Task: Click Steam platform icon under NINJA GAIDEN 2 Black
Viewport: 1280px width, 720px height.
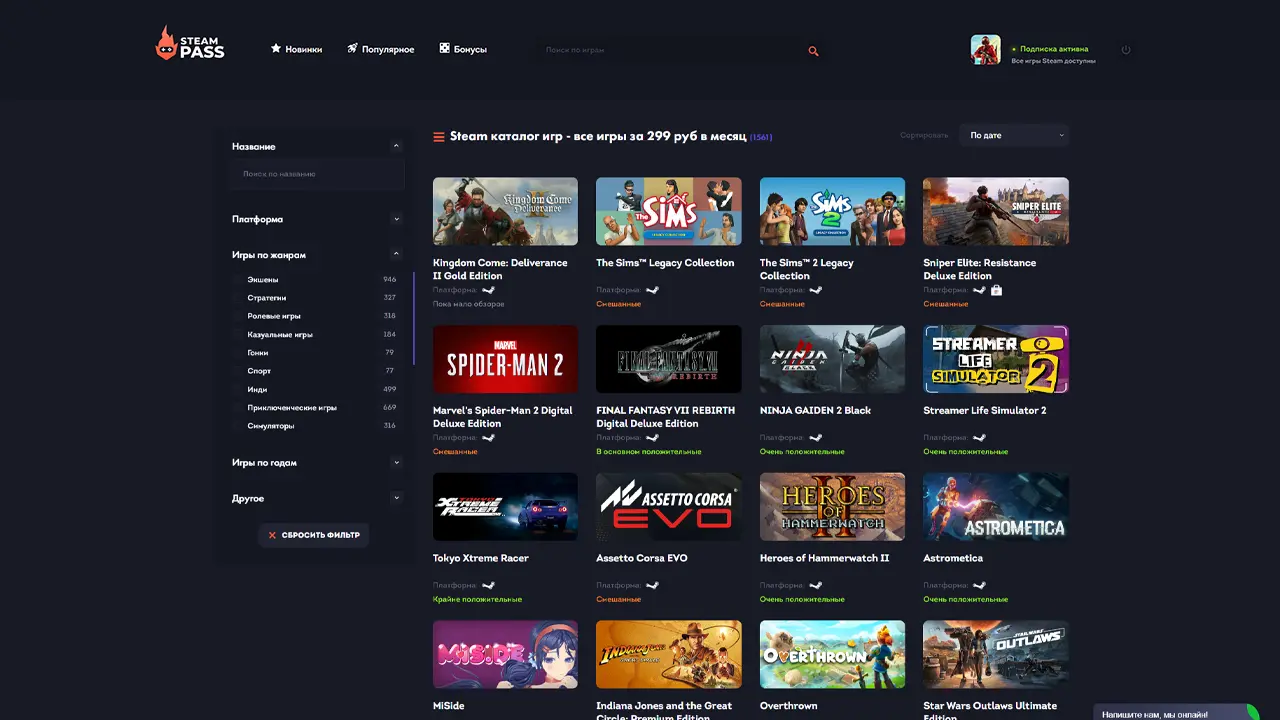Action: [816, 438]
